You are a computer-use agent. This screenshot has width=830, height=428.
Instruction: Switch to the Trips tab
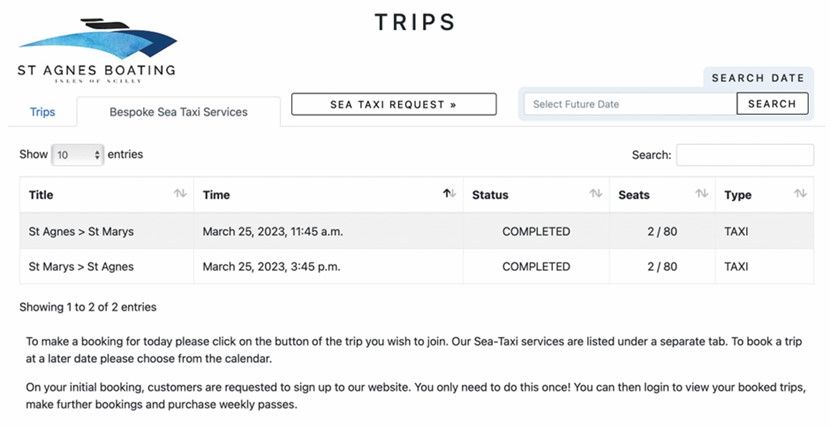point(42,112)
